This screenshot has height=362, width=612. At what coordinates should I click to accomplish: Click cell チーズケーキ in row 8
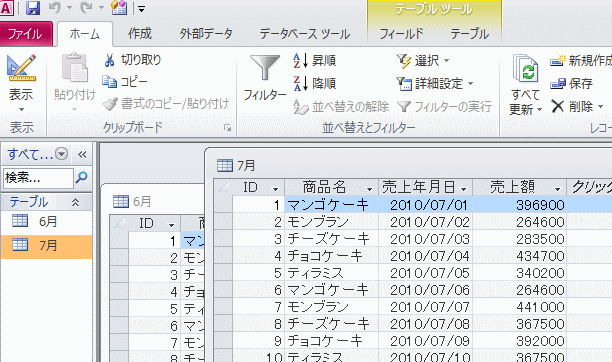(331, 324)
